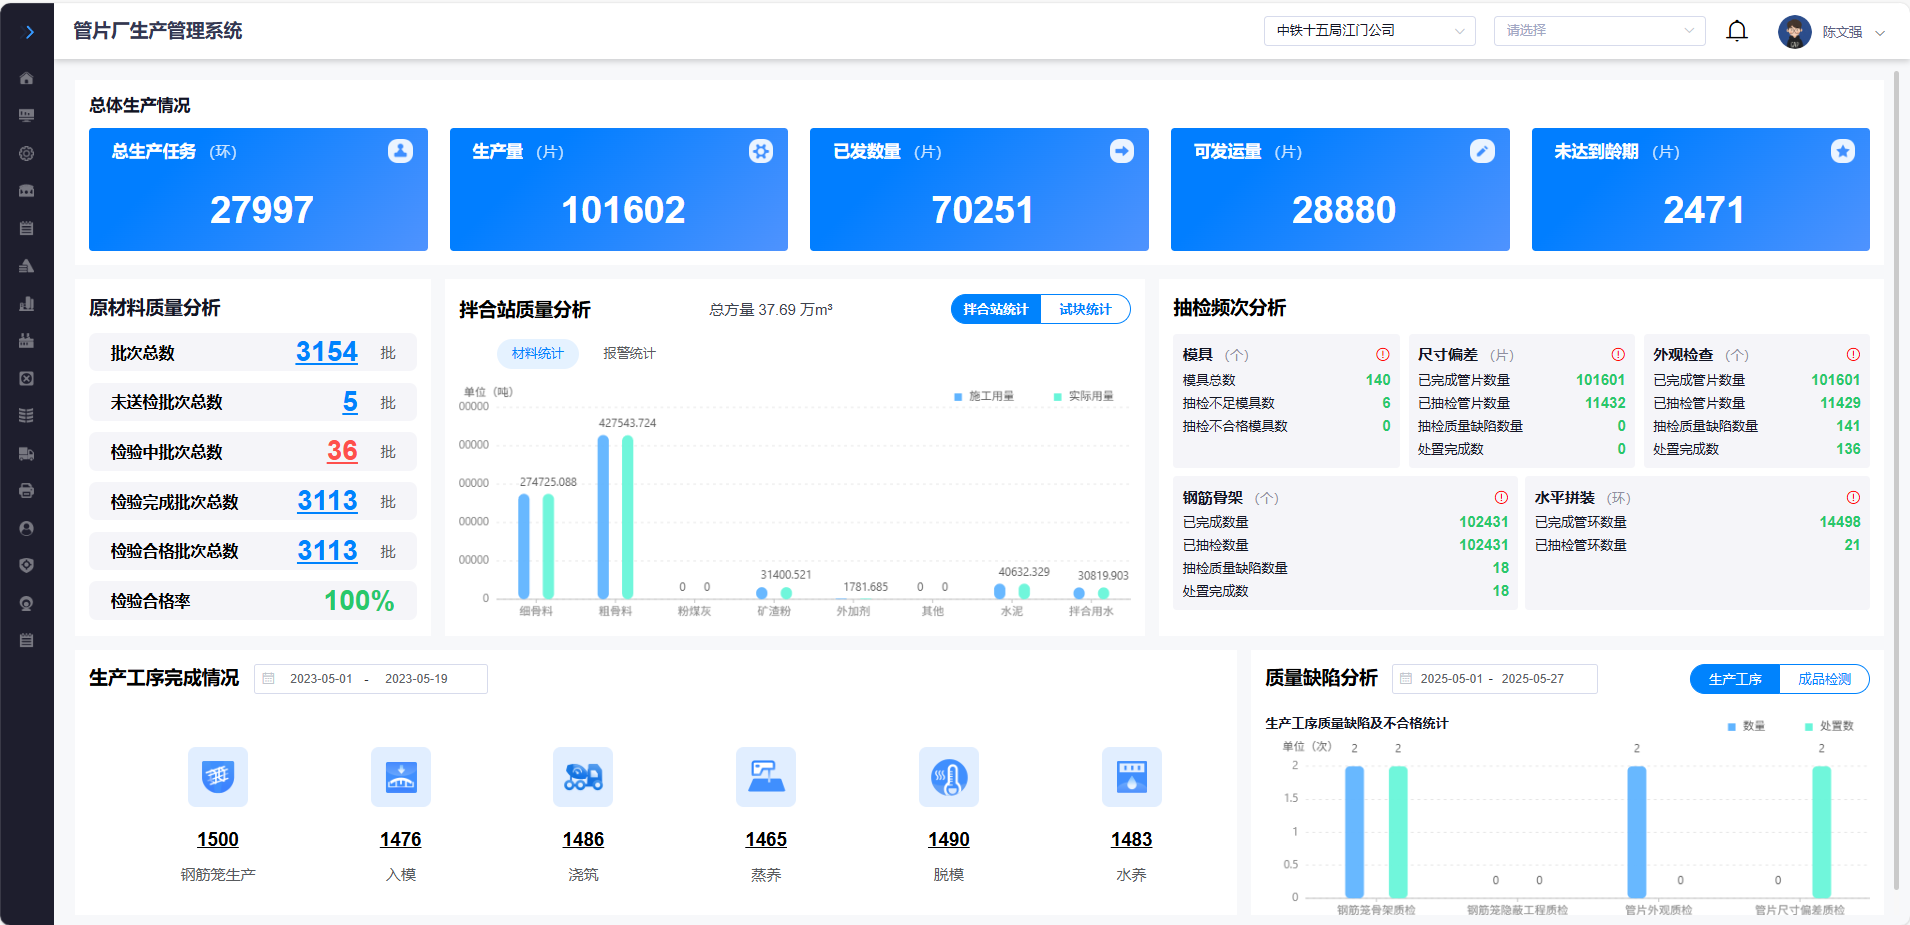
Task: Select the 报警统计 tab
Action: coord(629,354)
